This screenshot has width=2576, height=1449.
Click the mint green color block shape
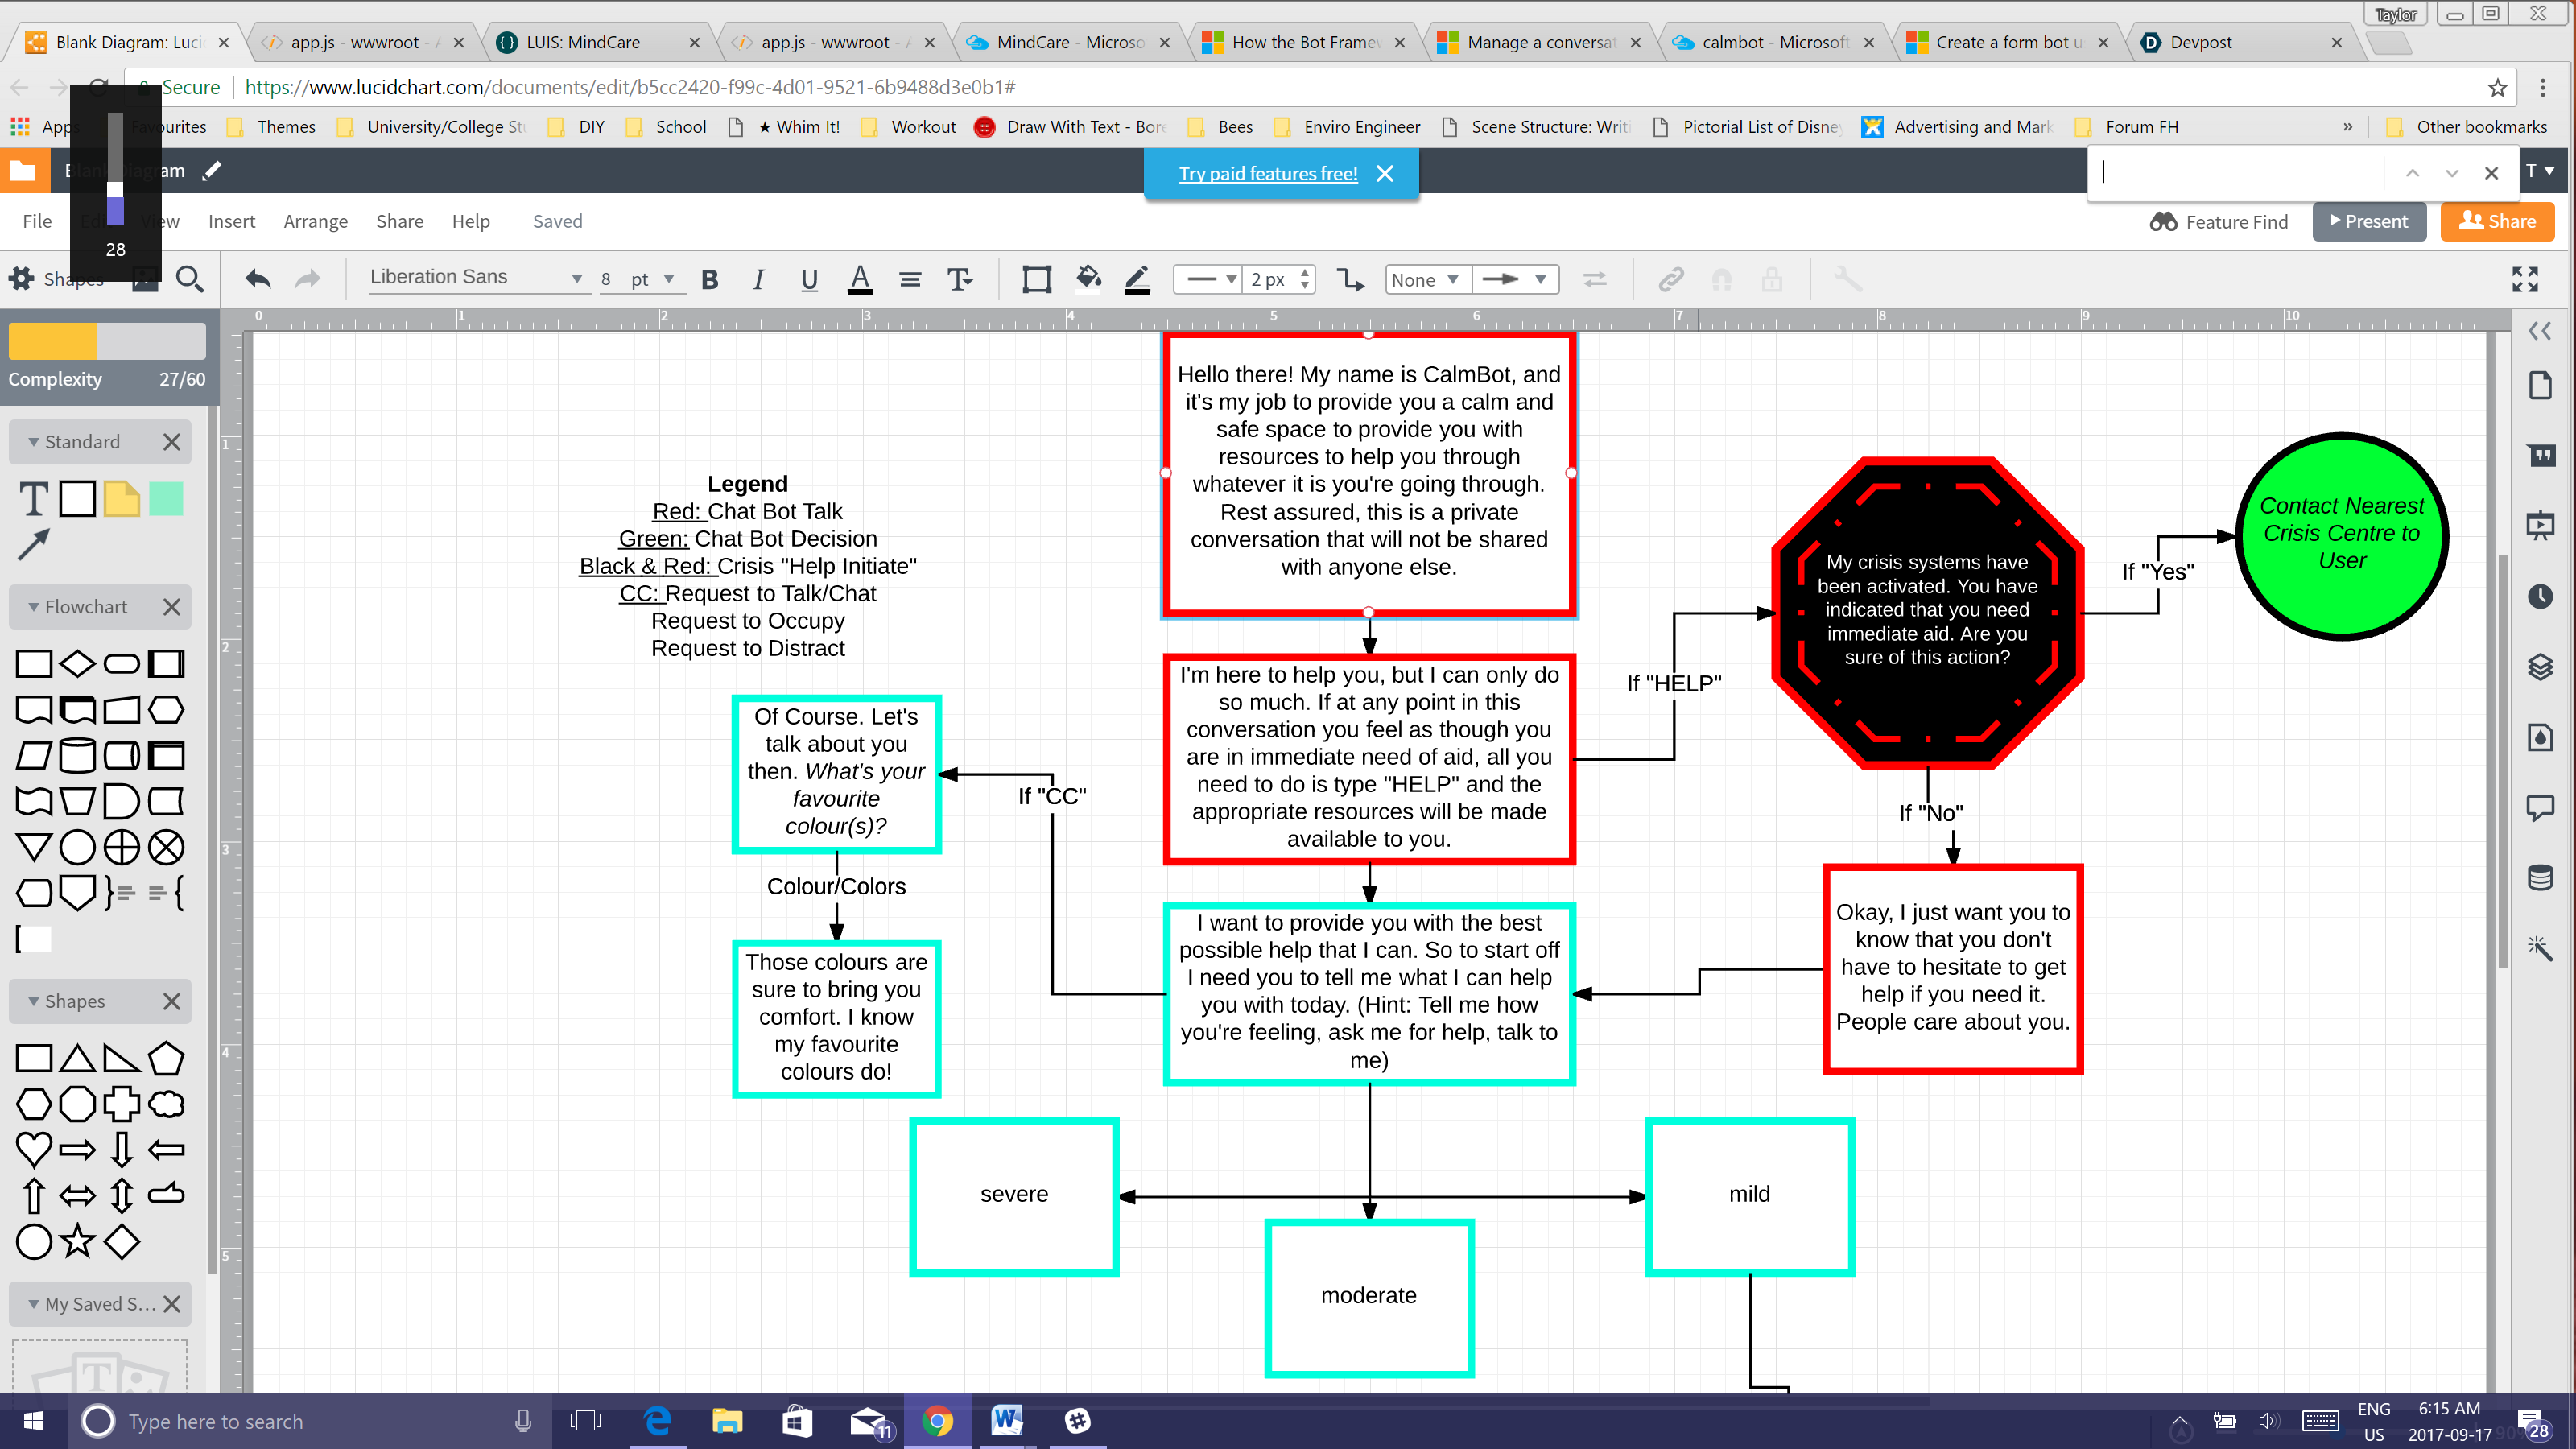pos(166,498)
